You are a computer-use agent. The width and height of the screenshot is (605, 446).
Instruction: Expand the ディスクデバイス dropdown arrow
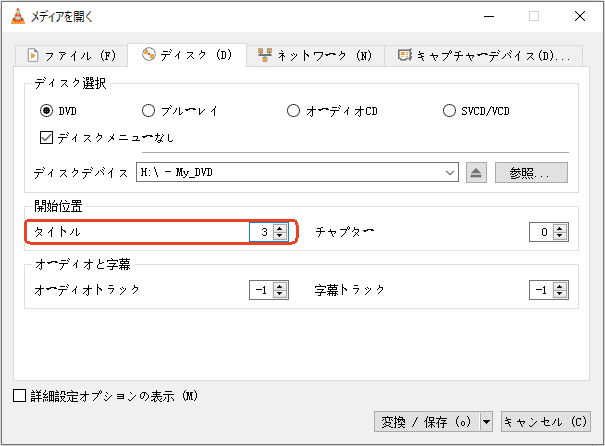pyautogui.click(x=450, y=172)
